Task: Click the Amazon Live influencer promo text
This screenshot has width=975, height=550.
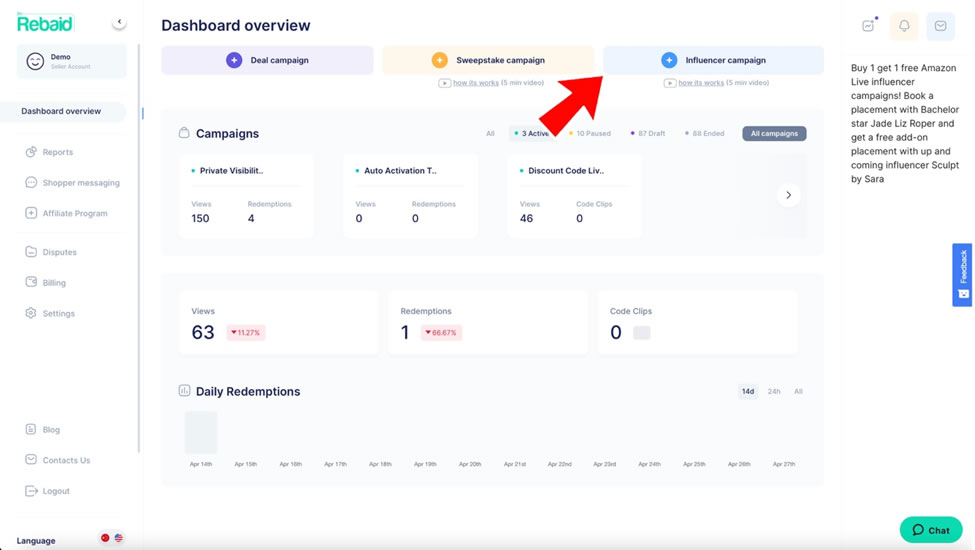Action: [905, 123]
